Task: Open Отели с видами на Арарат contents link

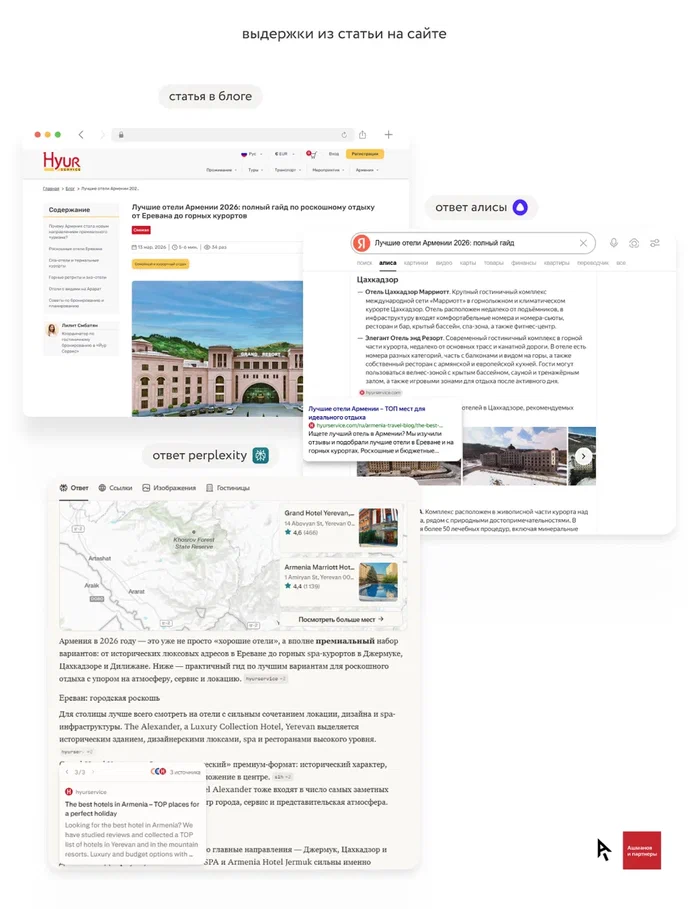Action: 75,289
